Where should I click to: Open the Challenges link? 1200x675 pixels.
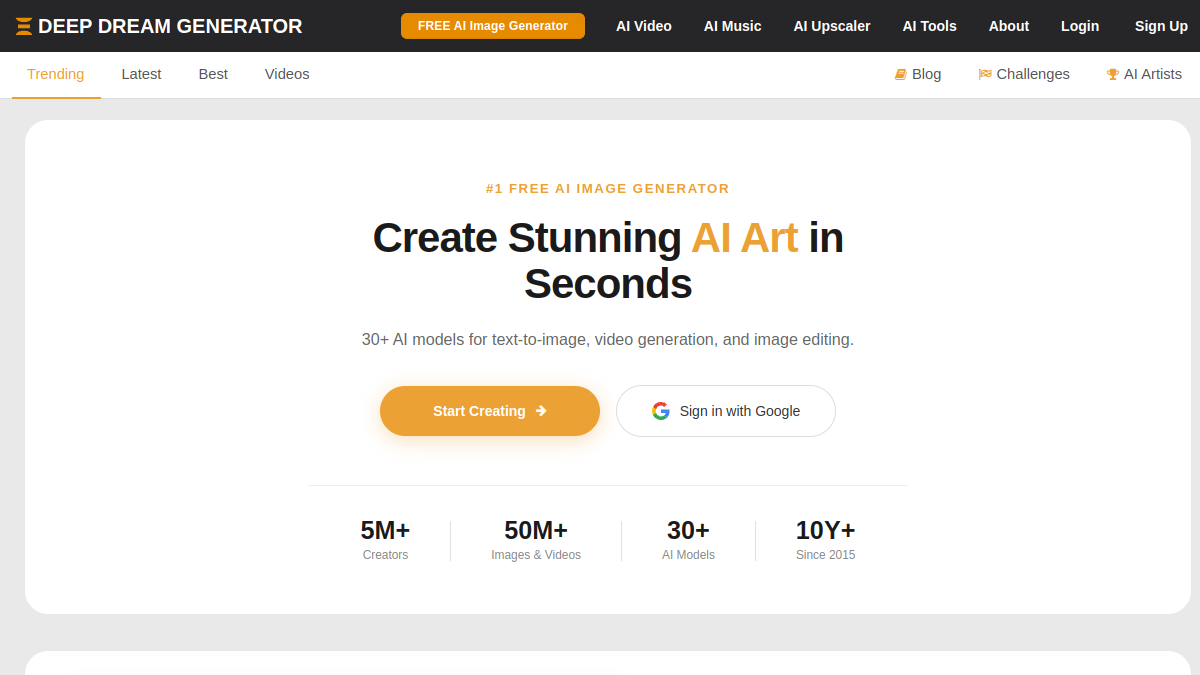pos(1024,74)
